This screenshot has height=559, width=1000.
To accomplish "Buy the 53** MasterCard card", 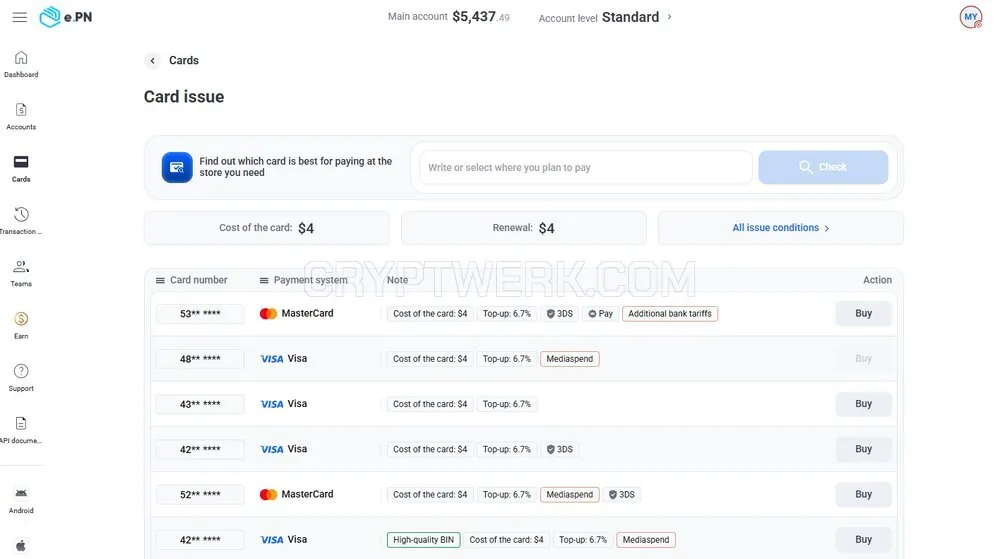I will tap(863, 314).
